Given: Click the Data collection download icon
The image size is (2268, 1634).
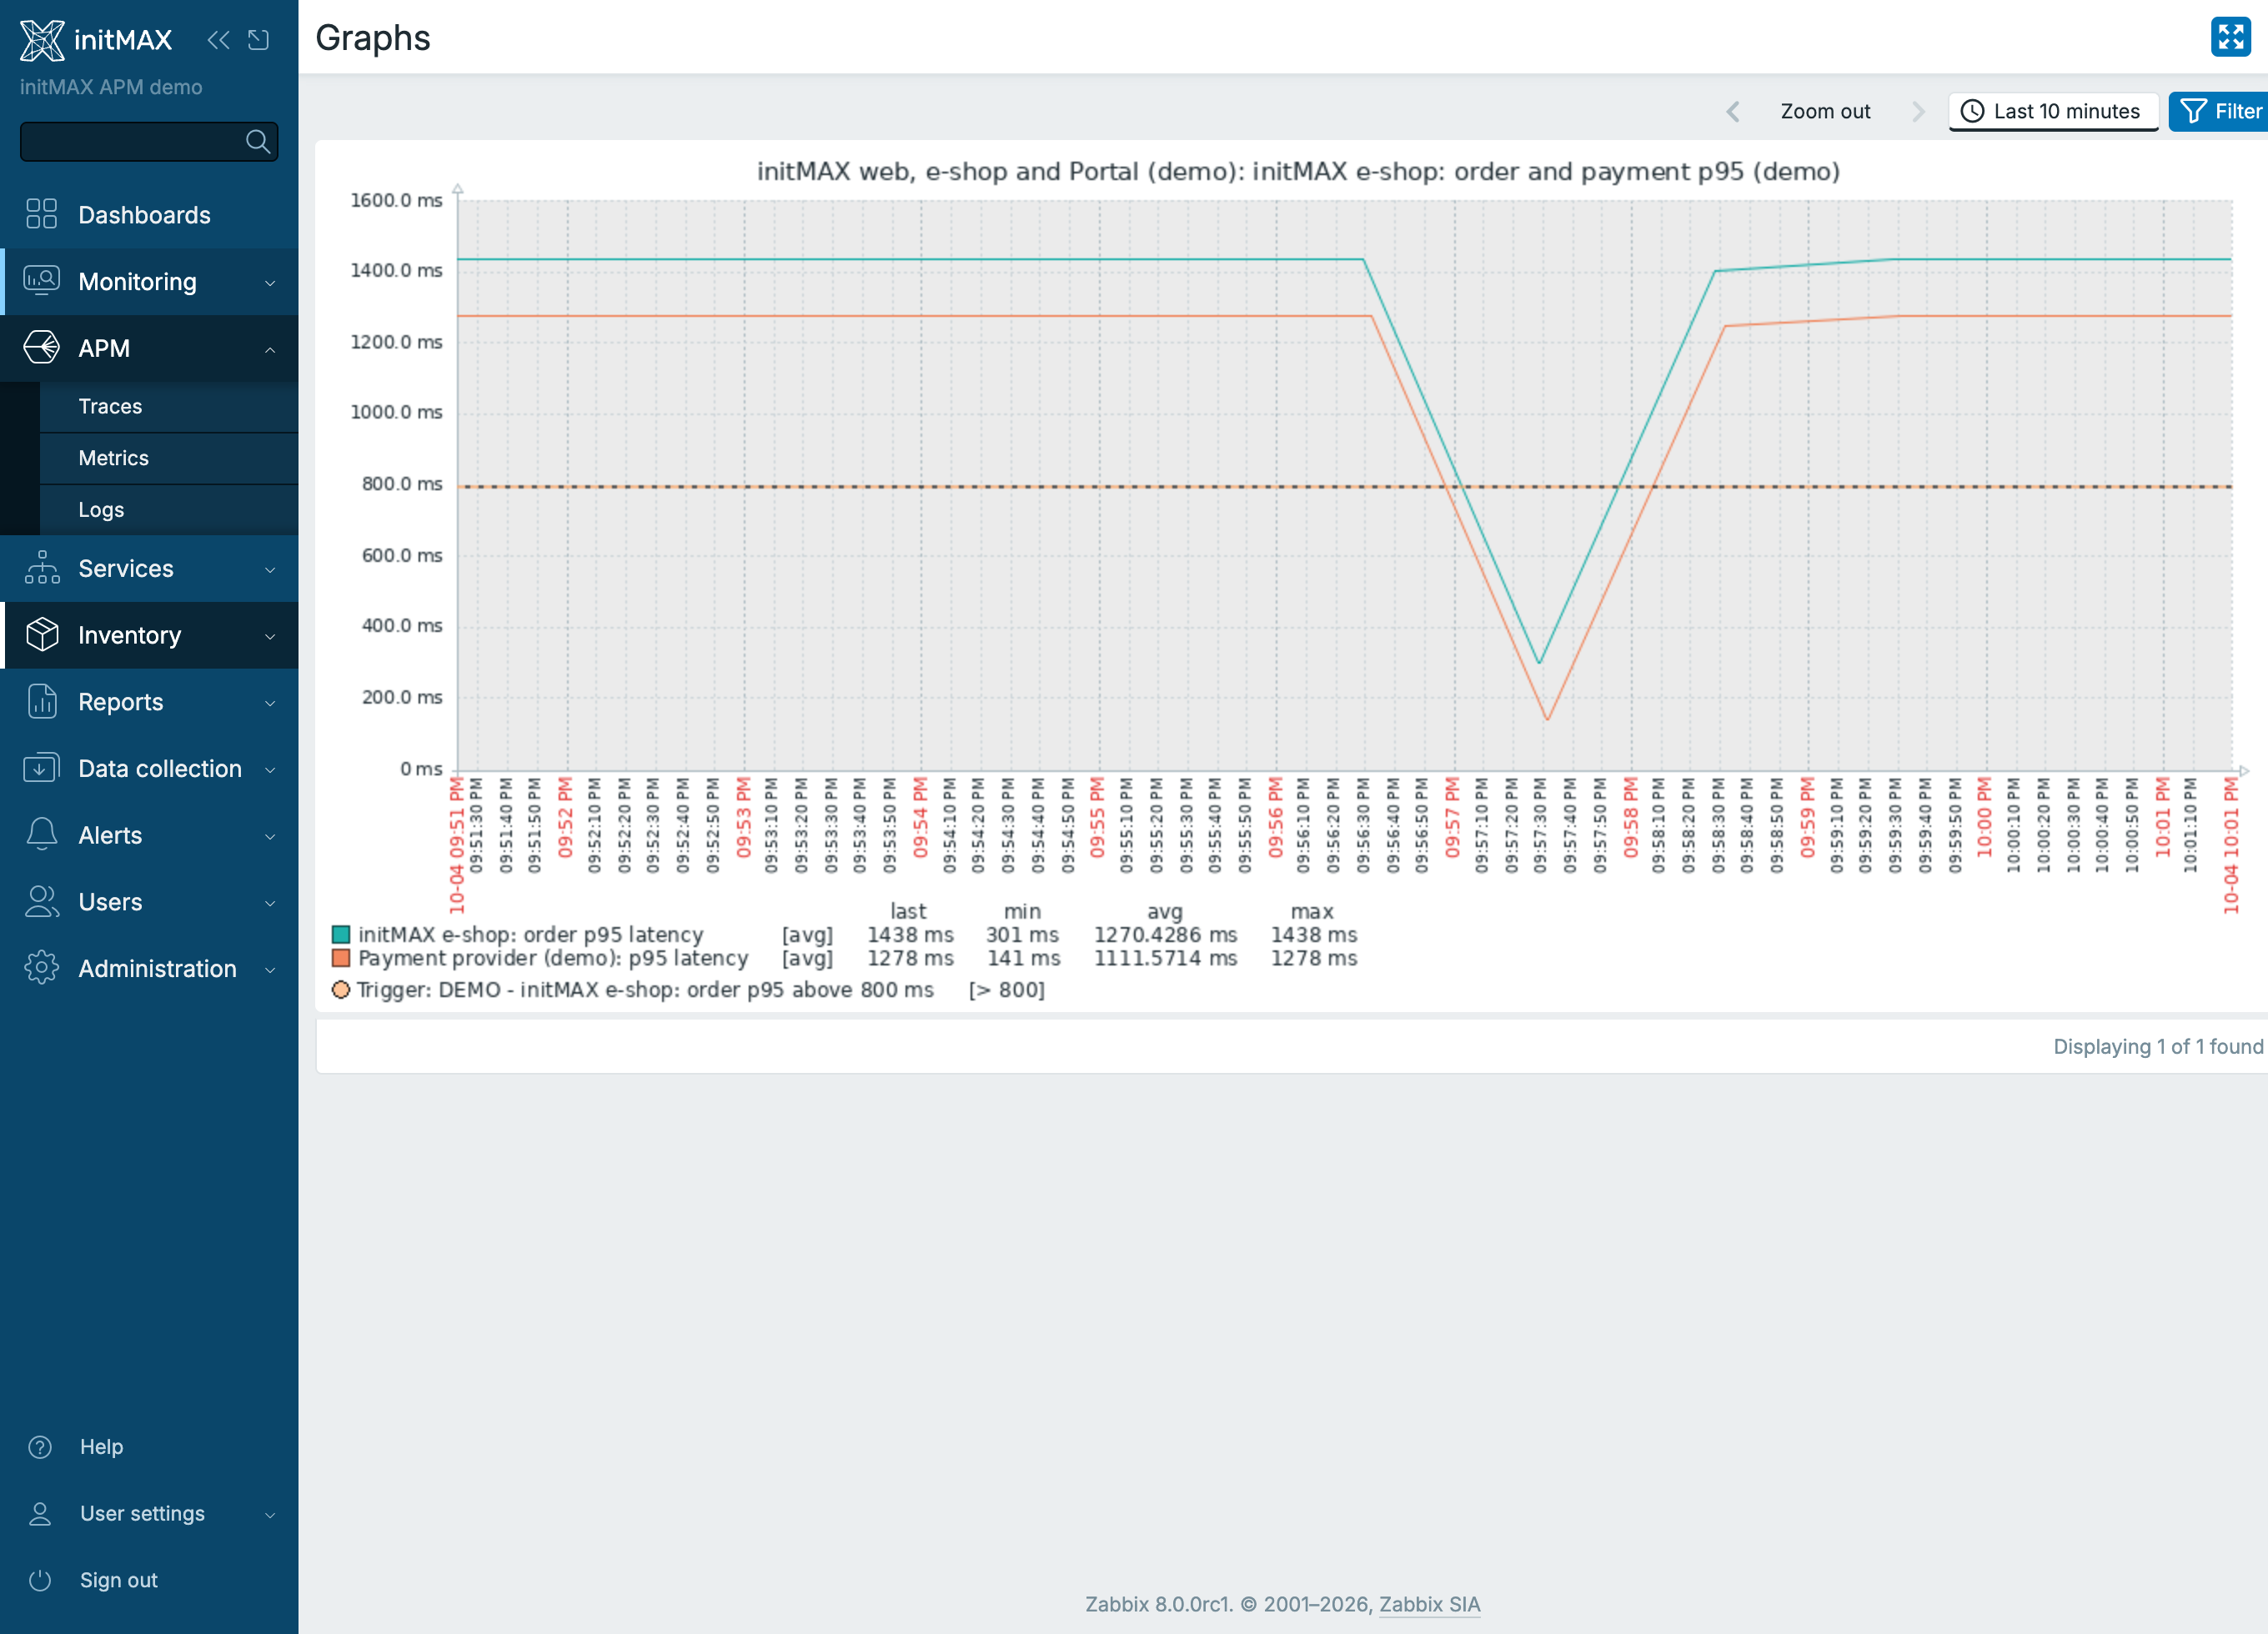Looking at the screenshot, I should pyautogui.click(x=41, y=768).
